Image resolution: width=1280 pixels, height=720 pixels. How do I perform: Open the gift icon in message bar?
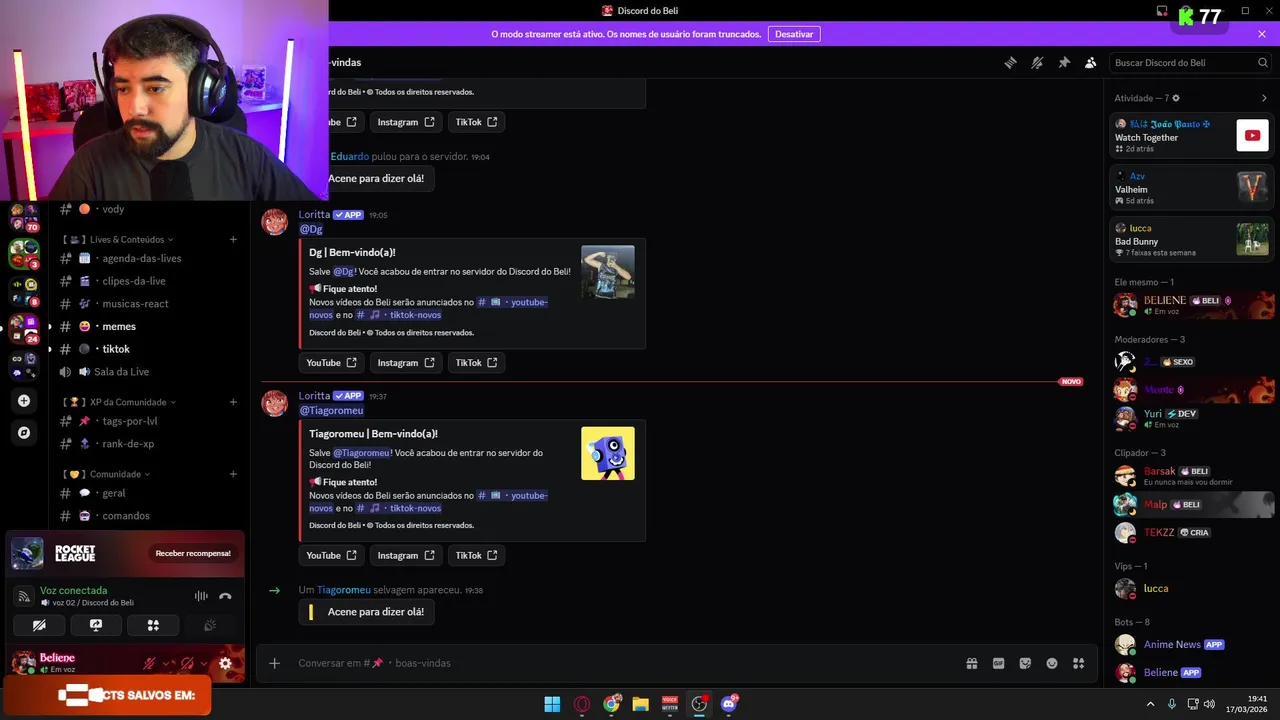pyautogui.click(x=971, y=663)
